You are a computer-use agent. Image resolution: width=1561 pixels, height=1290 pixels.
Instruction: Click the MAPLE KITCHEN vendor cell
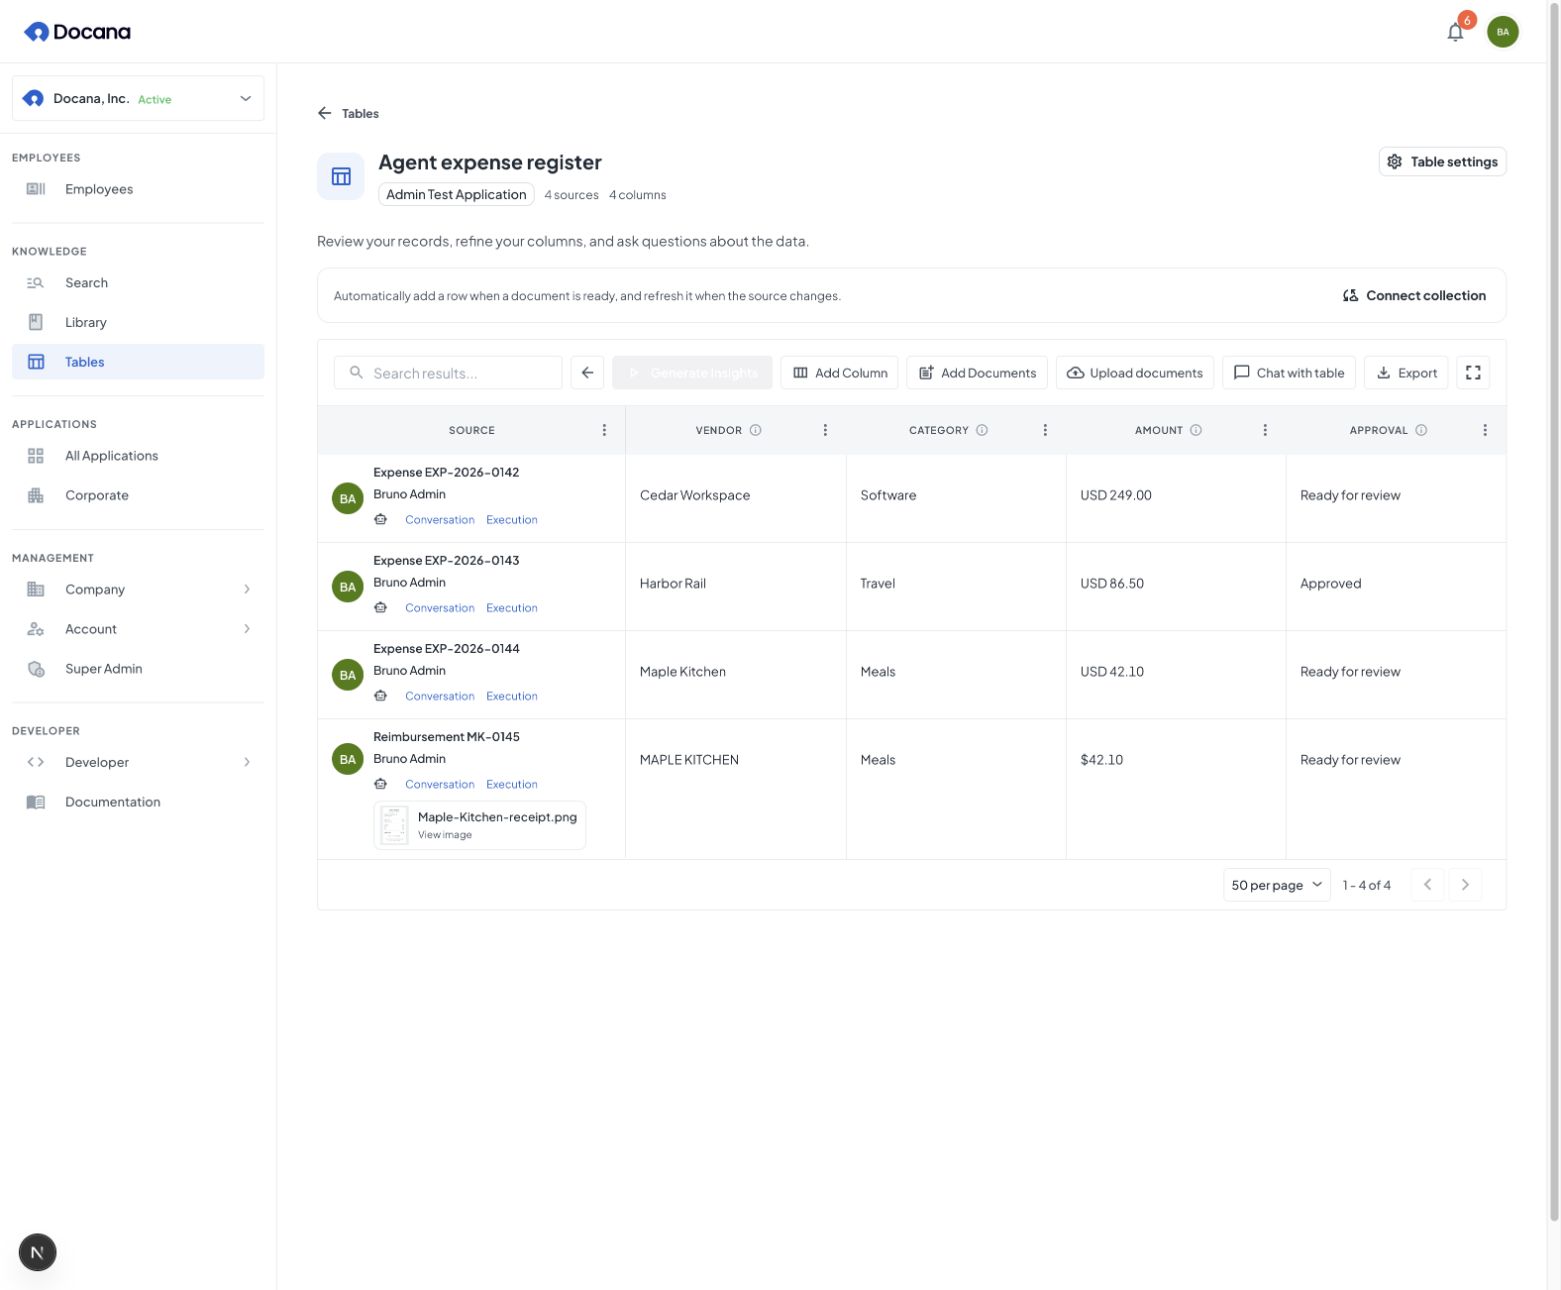pyautogui.click(x=736, y=789)
